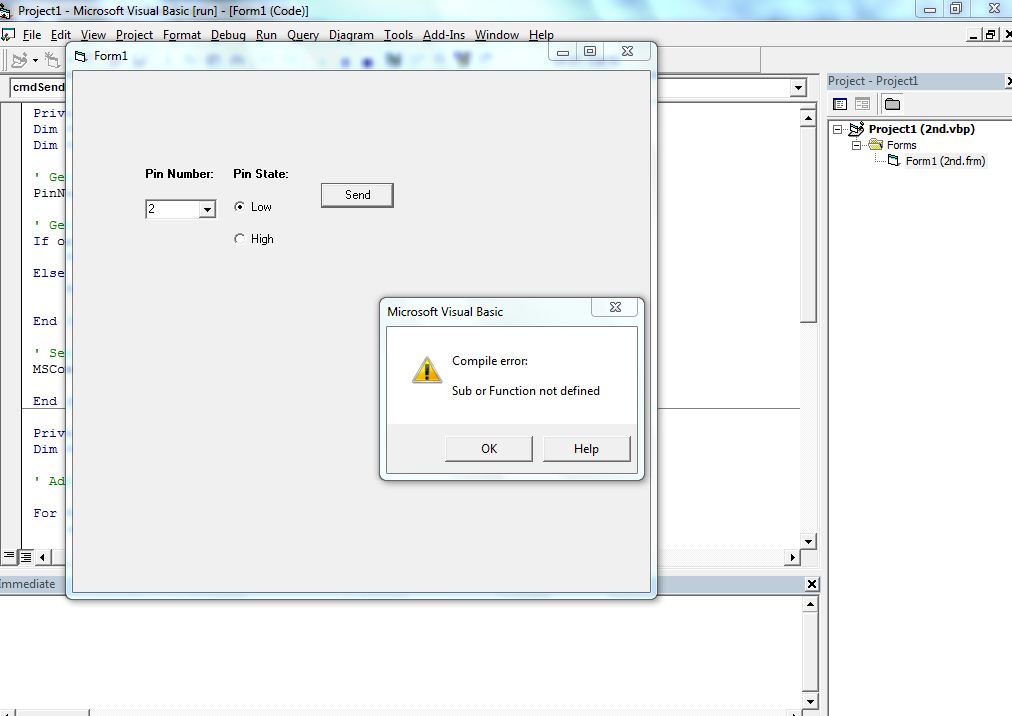Open the Add Project dropdown arrow in toolbar
Image resolution: width=1012 pixels, height=716 pixels.
pos(35,60)
